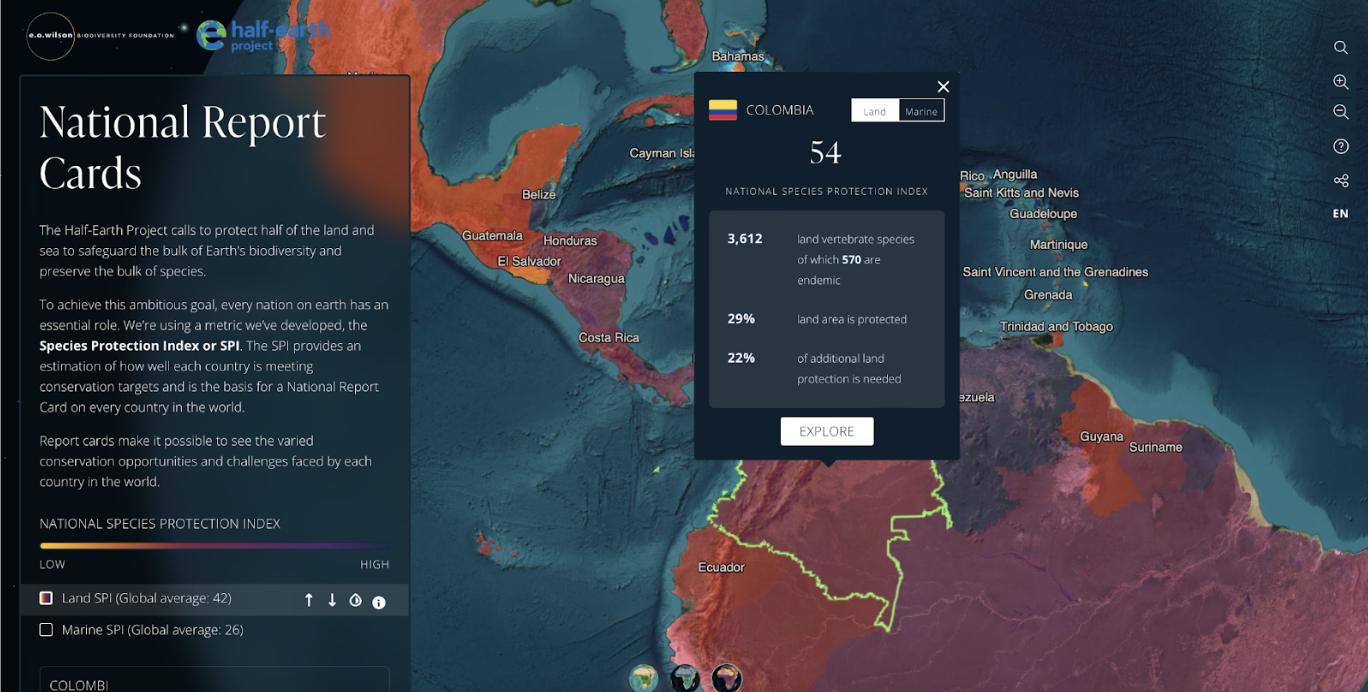Zoom in on the map
This screenshot has height=692, width=1368.
pyautogui.click(x=1341, y=81)
